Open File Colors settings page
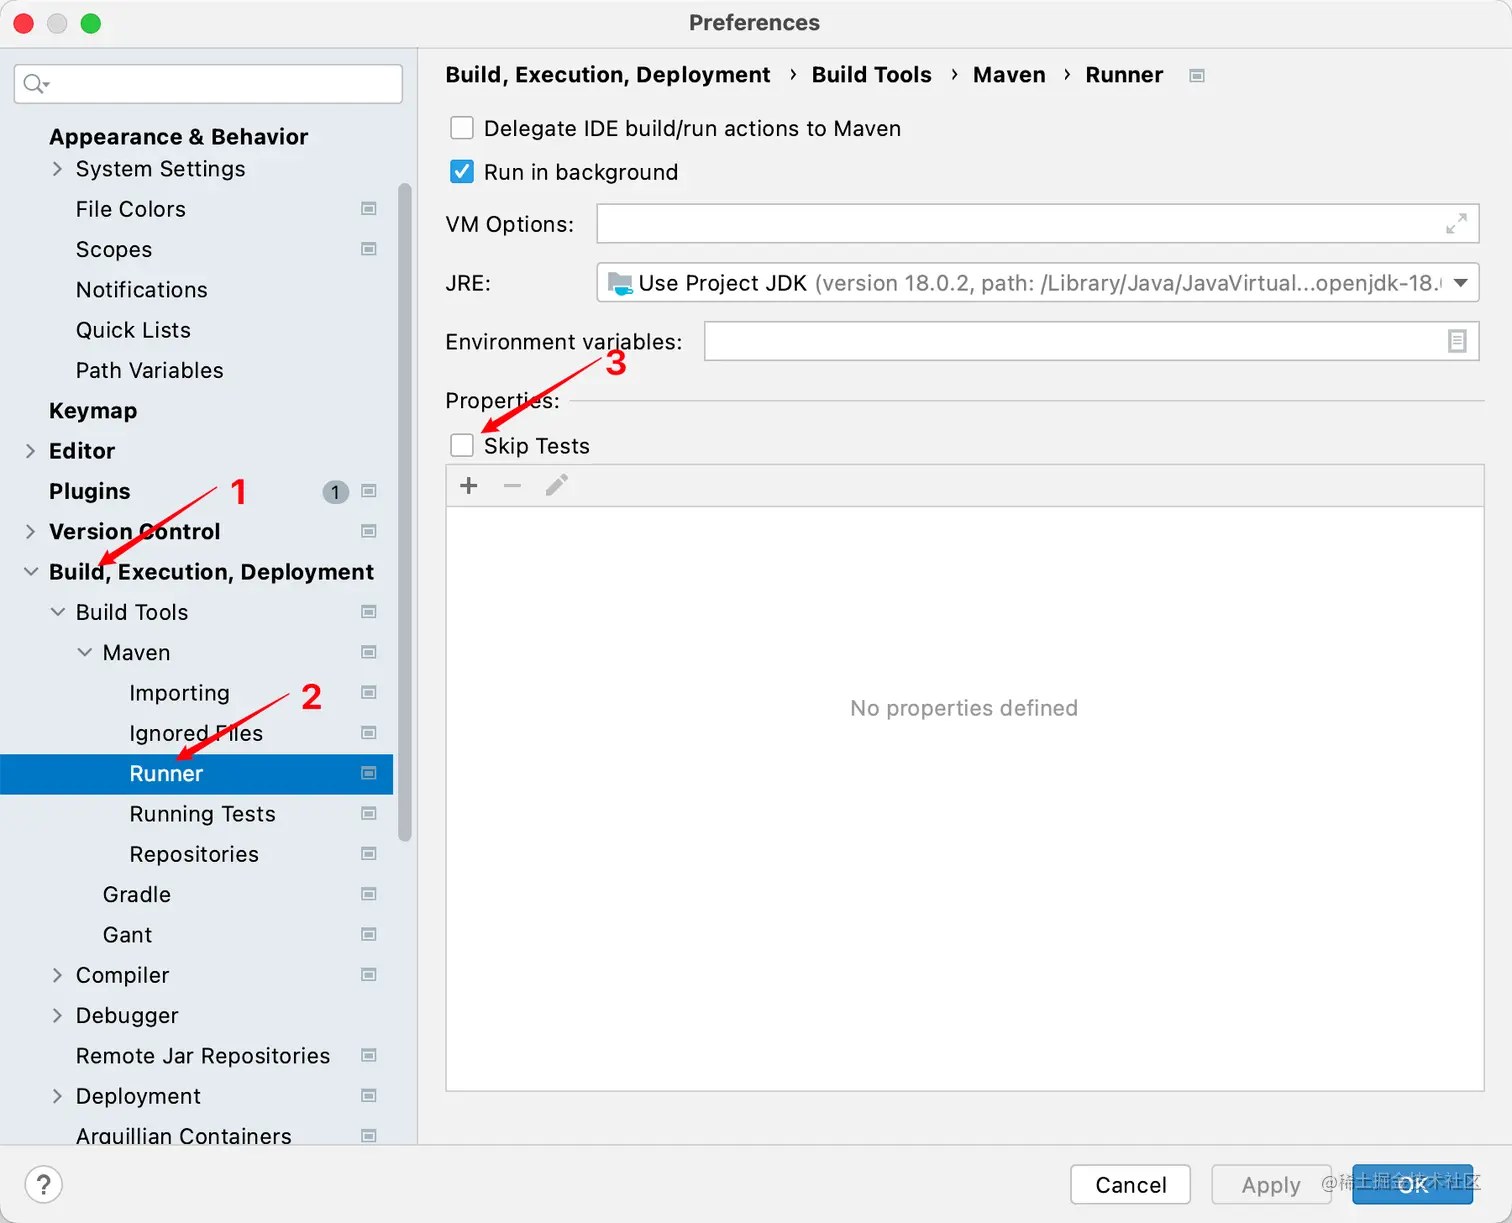The width and height of the screenshot is (1512, 1223). coord(131,209)
